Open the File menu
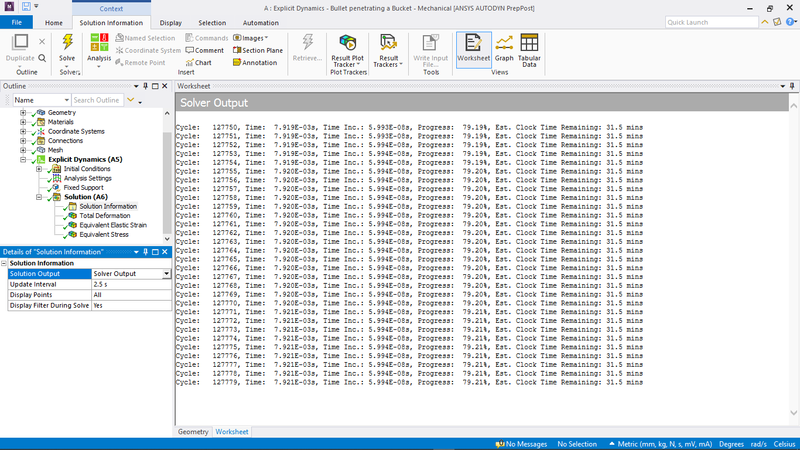The width and height of the screenshot is (800, 450). point(16,22)
